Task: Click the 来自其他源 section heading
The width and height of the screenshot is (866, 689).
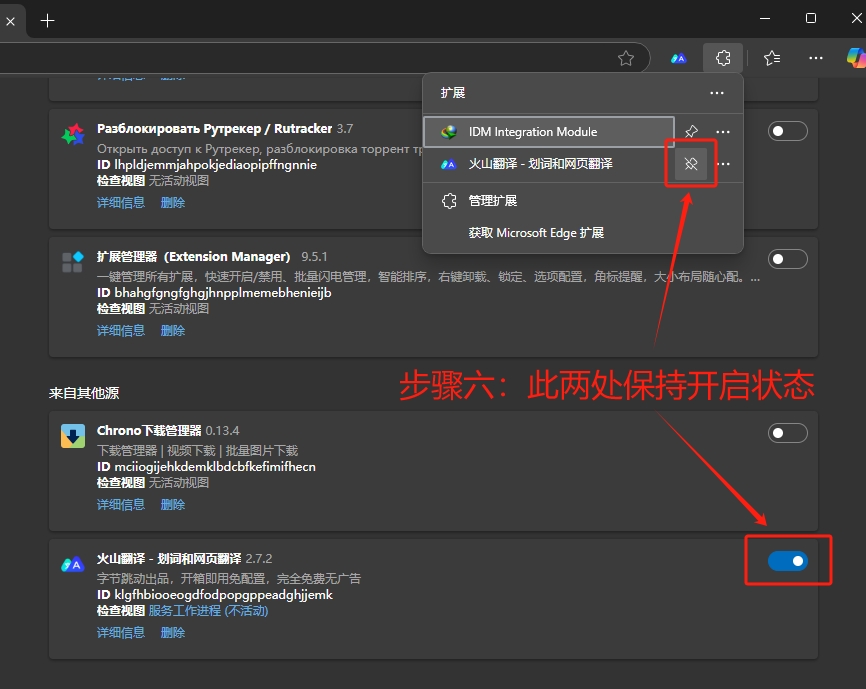Action: coord(84,393)
